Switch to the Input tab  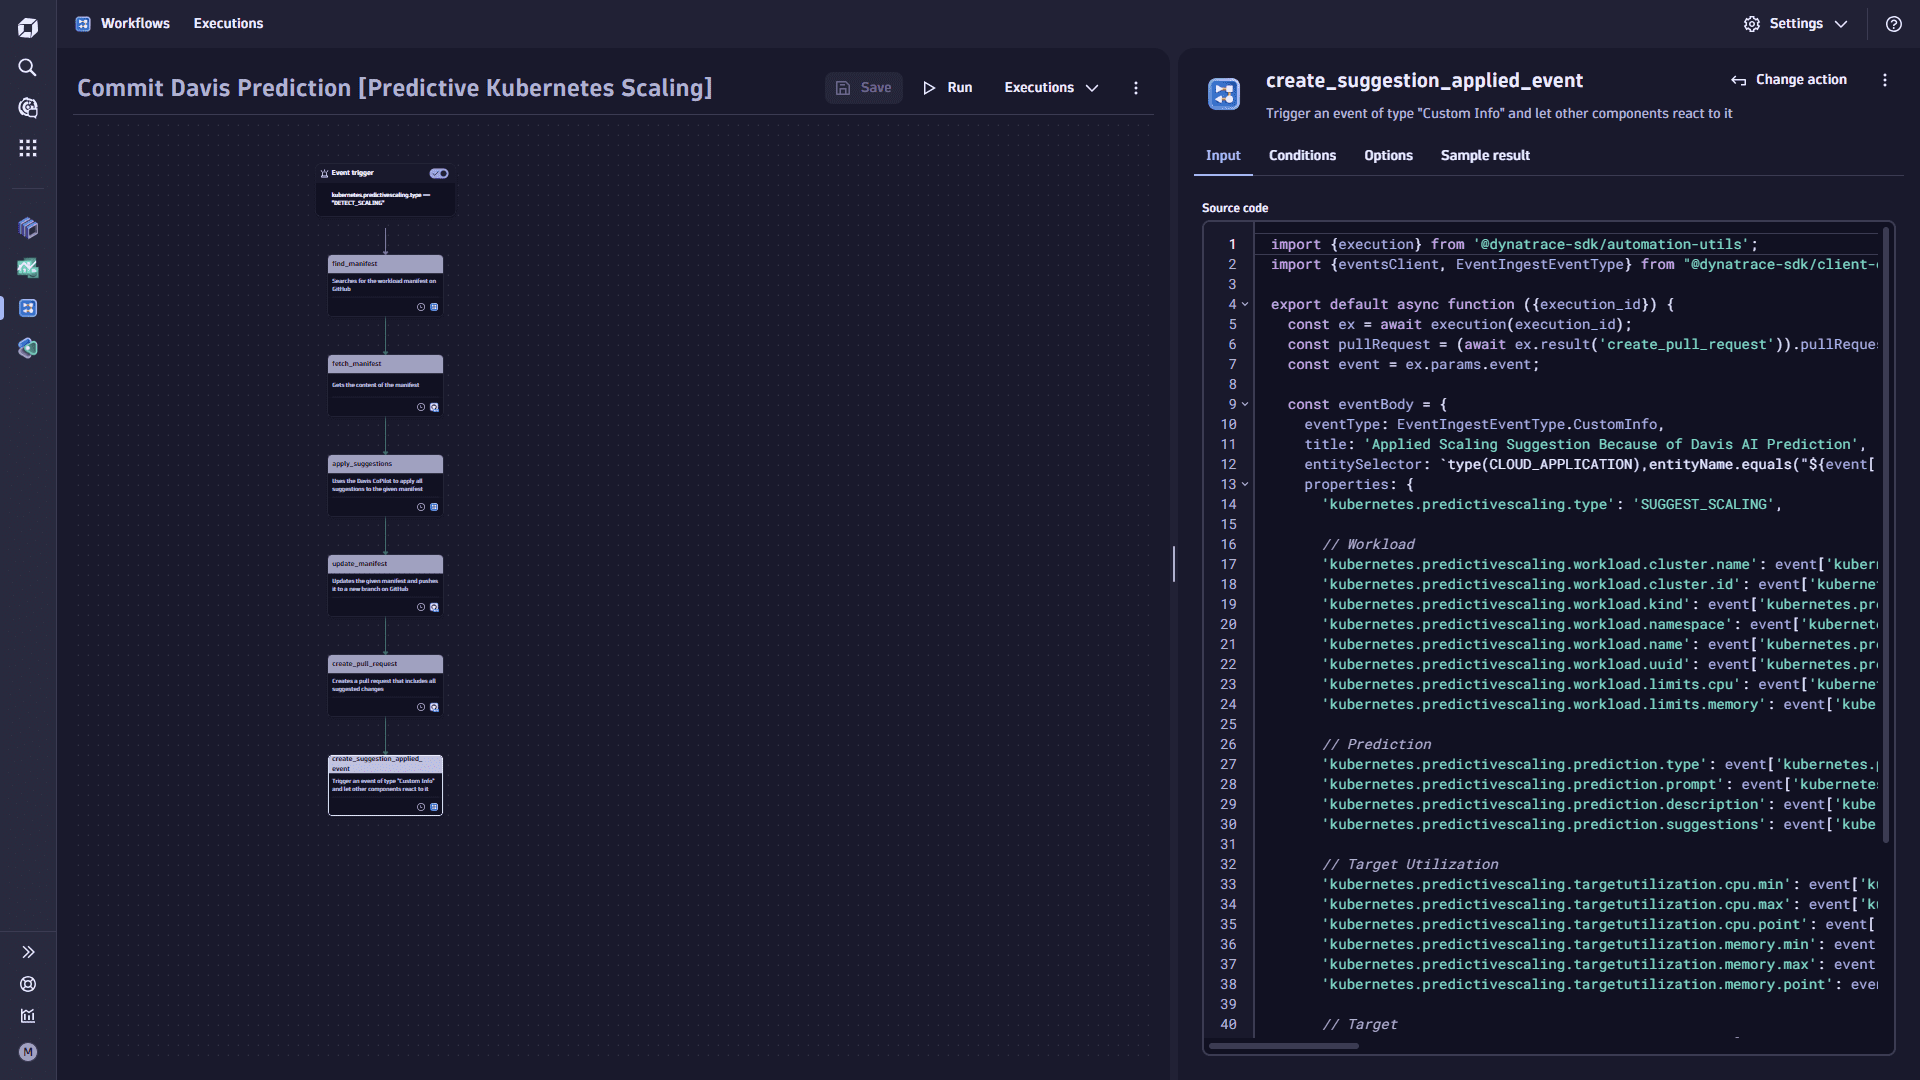click(x=1223, y=155)
